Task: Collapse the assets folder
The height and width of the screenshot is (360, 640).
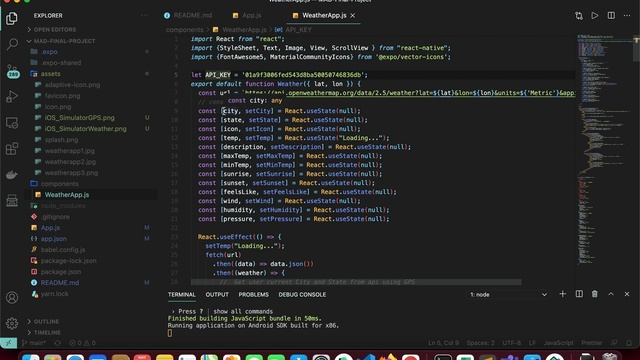Action: [x=50, y=74]
